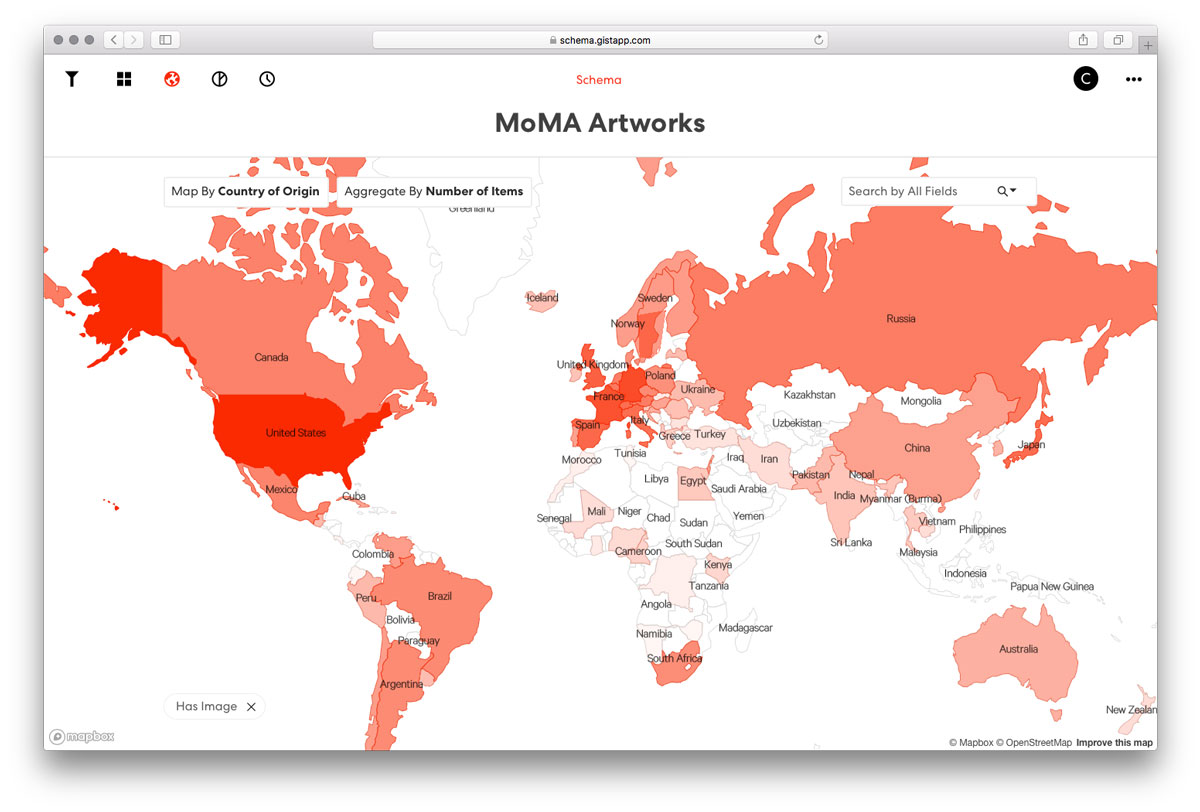Click the Has Image filter chip
This screenshot has width=1200, height=812.
(x=215, y=707)
